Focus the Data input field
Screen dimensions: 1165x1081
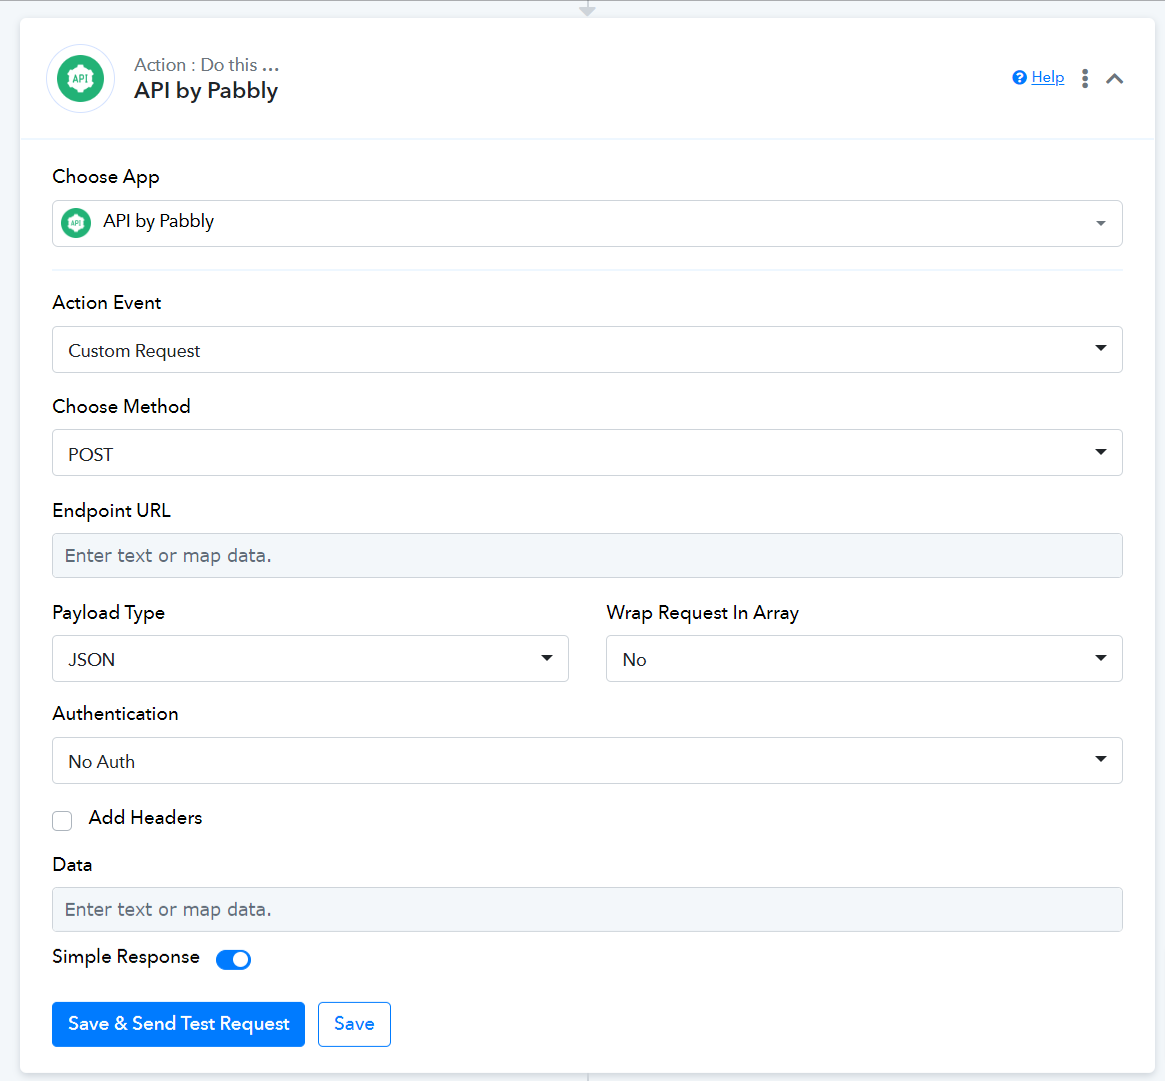pos(587,909)
